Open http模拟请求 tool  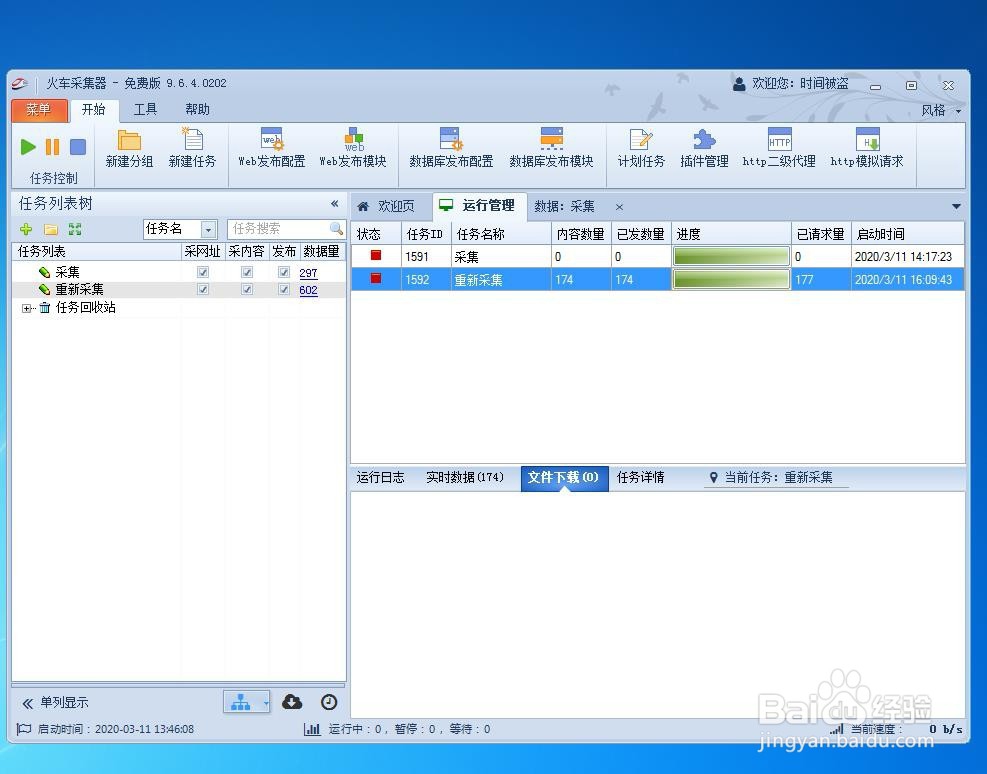pos(867,149)
